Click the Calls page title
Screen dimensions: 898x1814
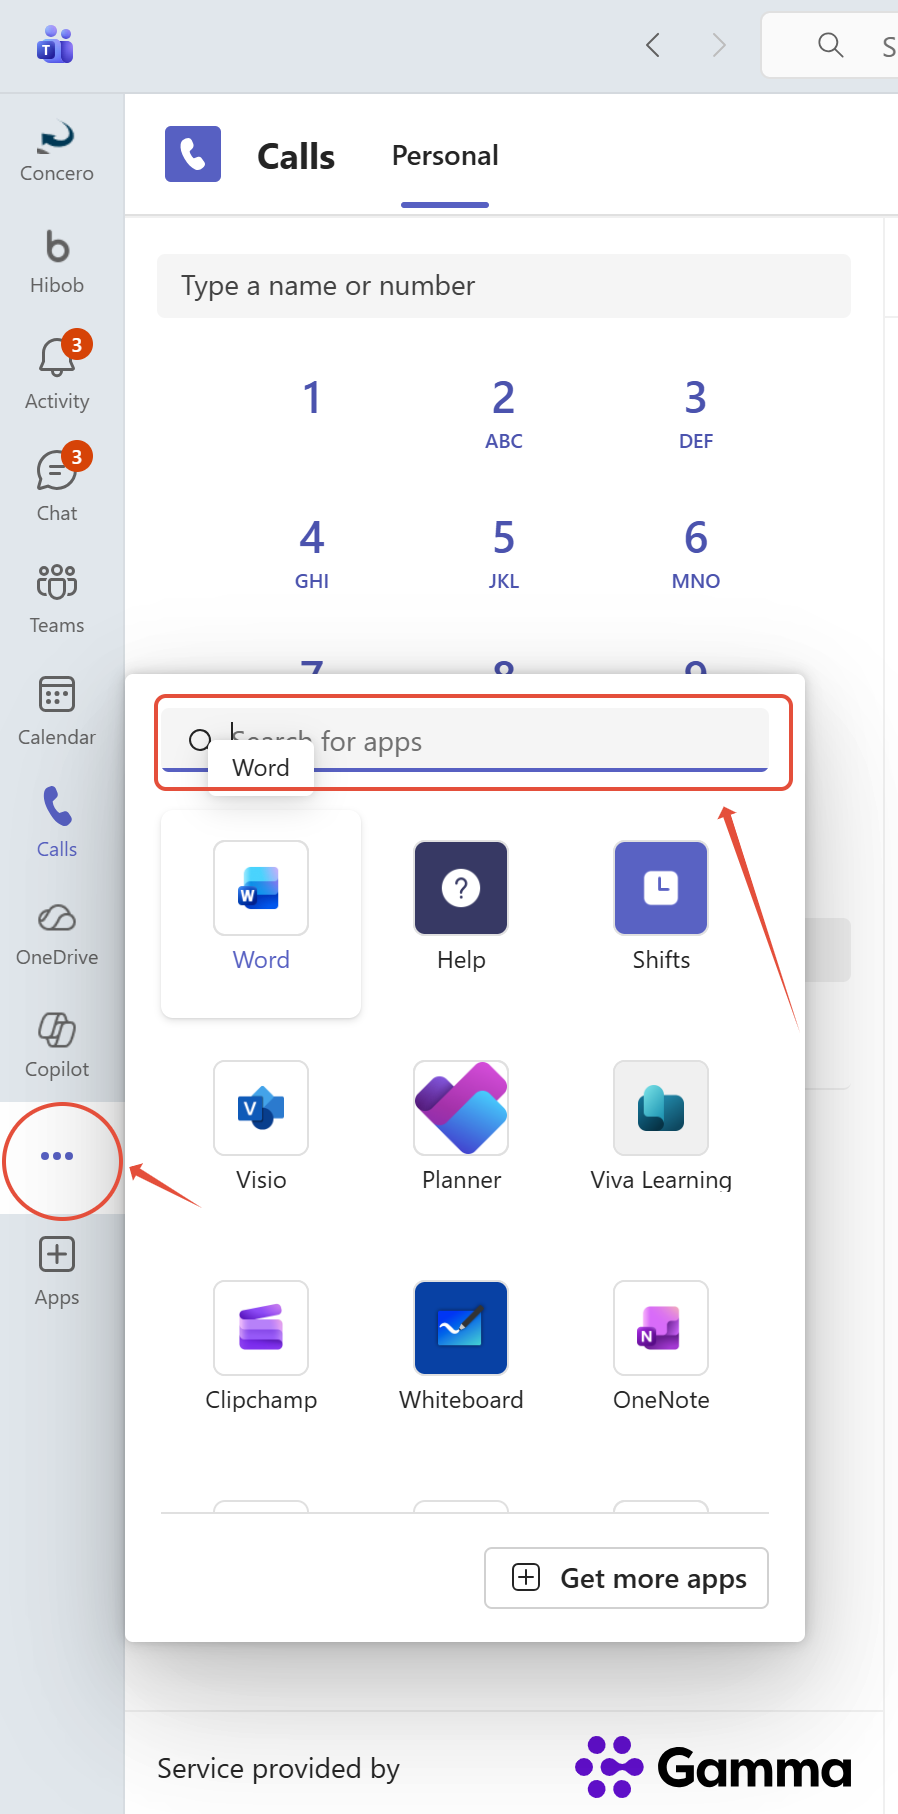pyautogui.click(x=296, y=156)
